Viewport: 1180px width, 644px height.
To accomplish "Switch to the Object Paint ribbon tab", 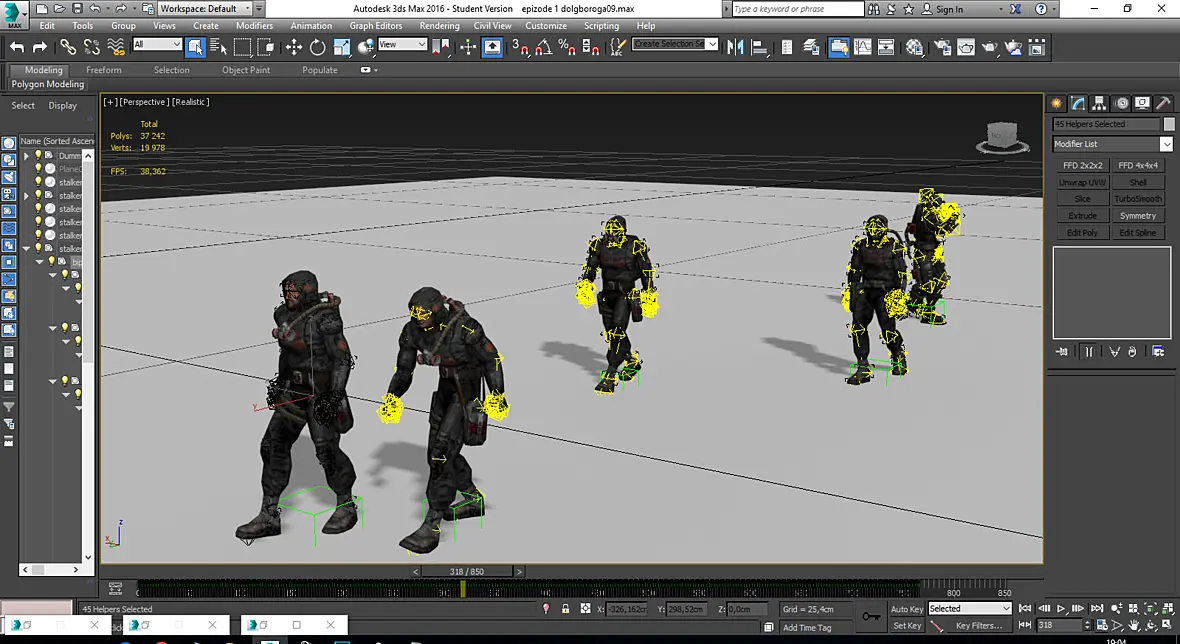I will 246,70.
